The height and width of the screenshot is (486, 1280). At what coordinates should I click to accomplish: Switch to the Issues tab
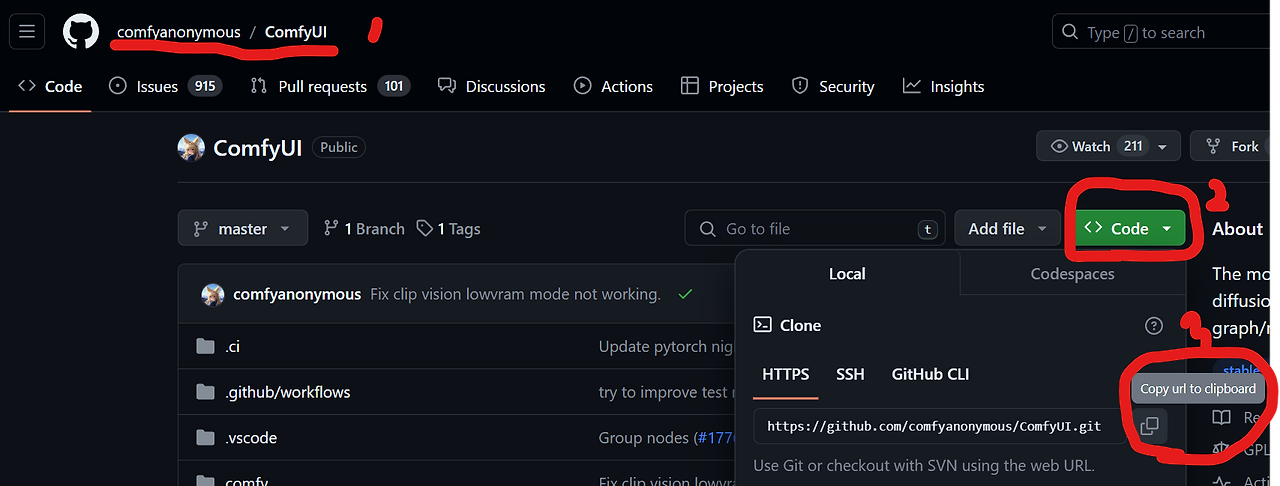pyautogui.click(x=157, y=87)
